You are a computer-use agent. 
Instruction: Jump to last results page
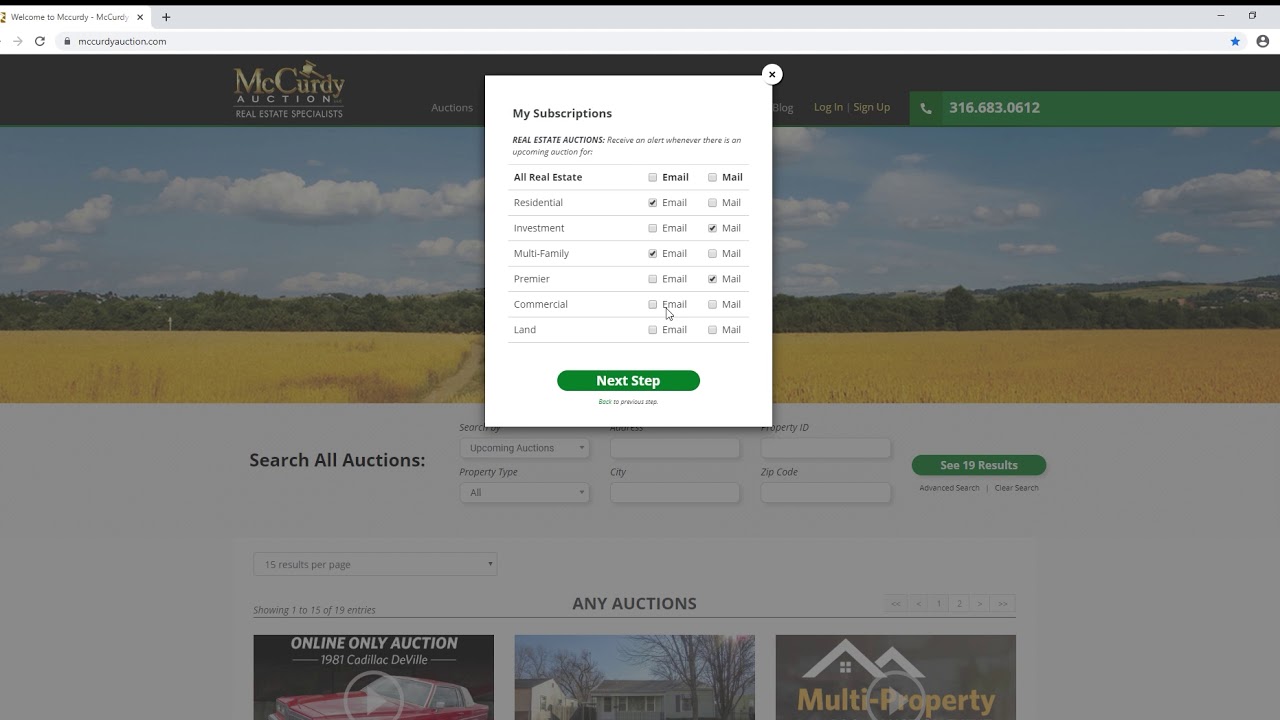click(x=1002, y=604)
